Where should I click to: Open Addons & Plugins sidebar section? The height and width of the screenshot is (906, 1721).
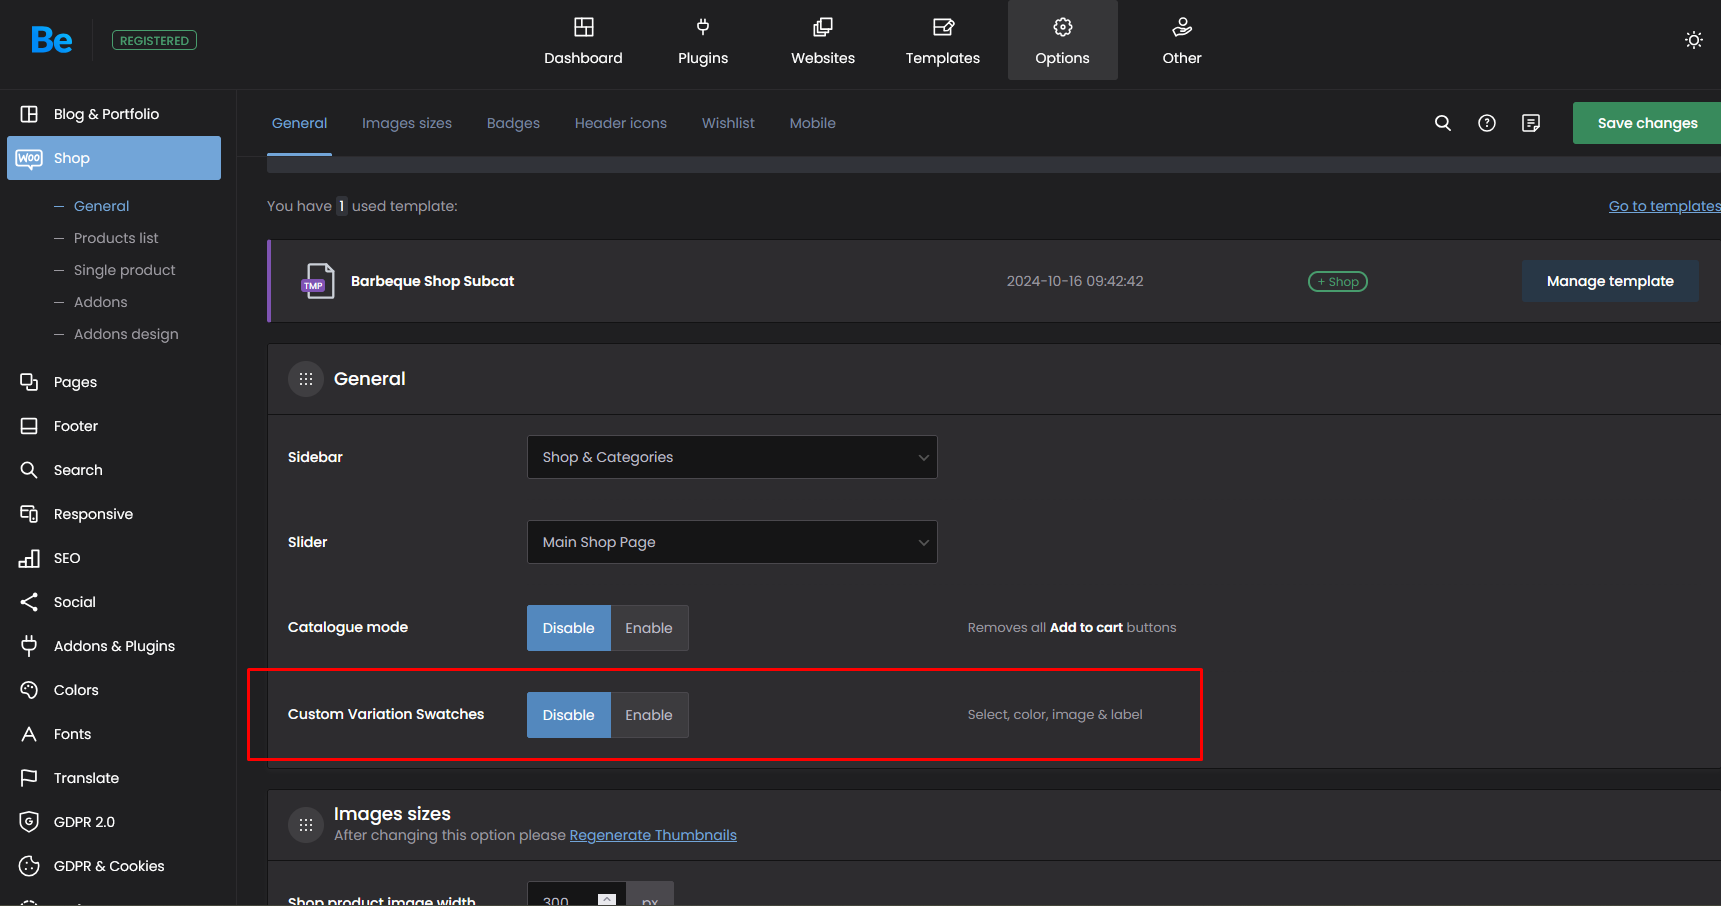click(114, 646)
